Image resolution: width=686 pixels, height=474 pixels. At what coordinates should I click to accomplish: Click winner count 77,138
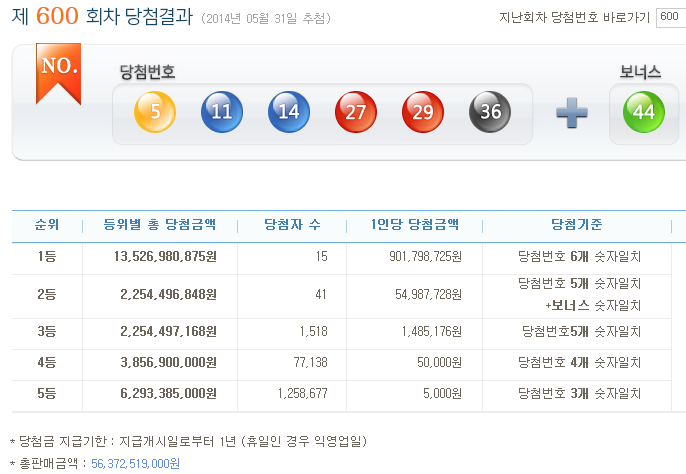[311, 362]
